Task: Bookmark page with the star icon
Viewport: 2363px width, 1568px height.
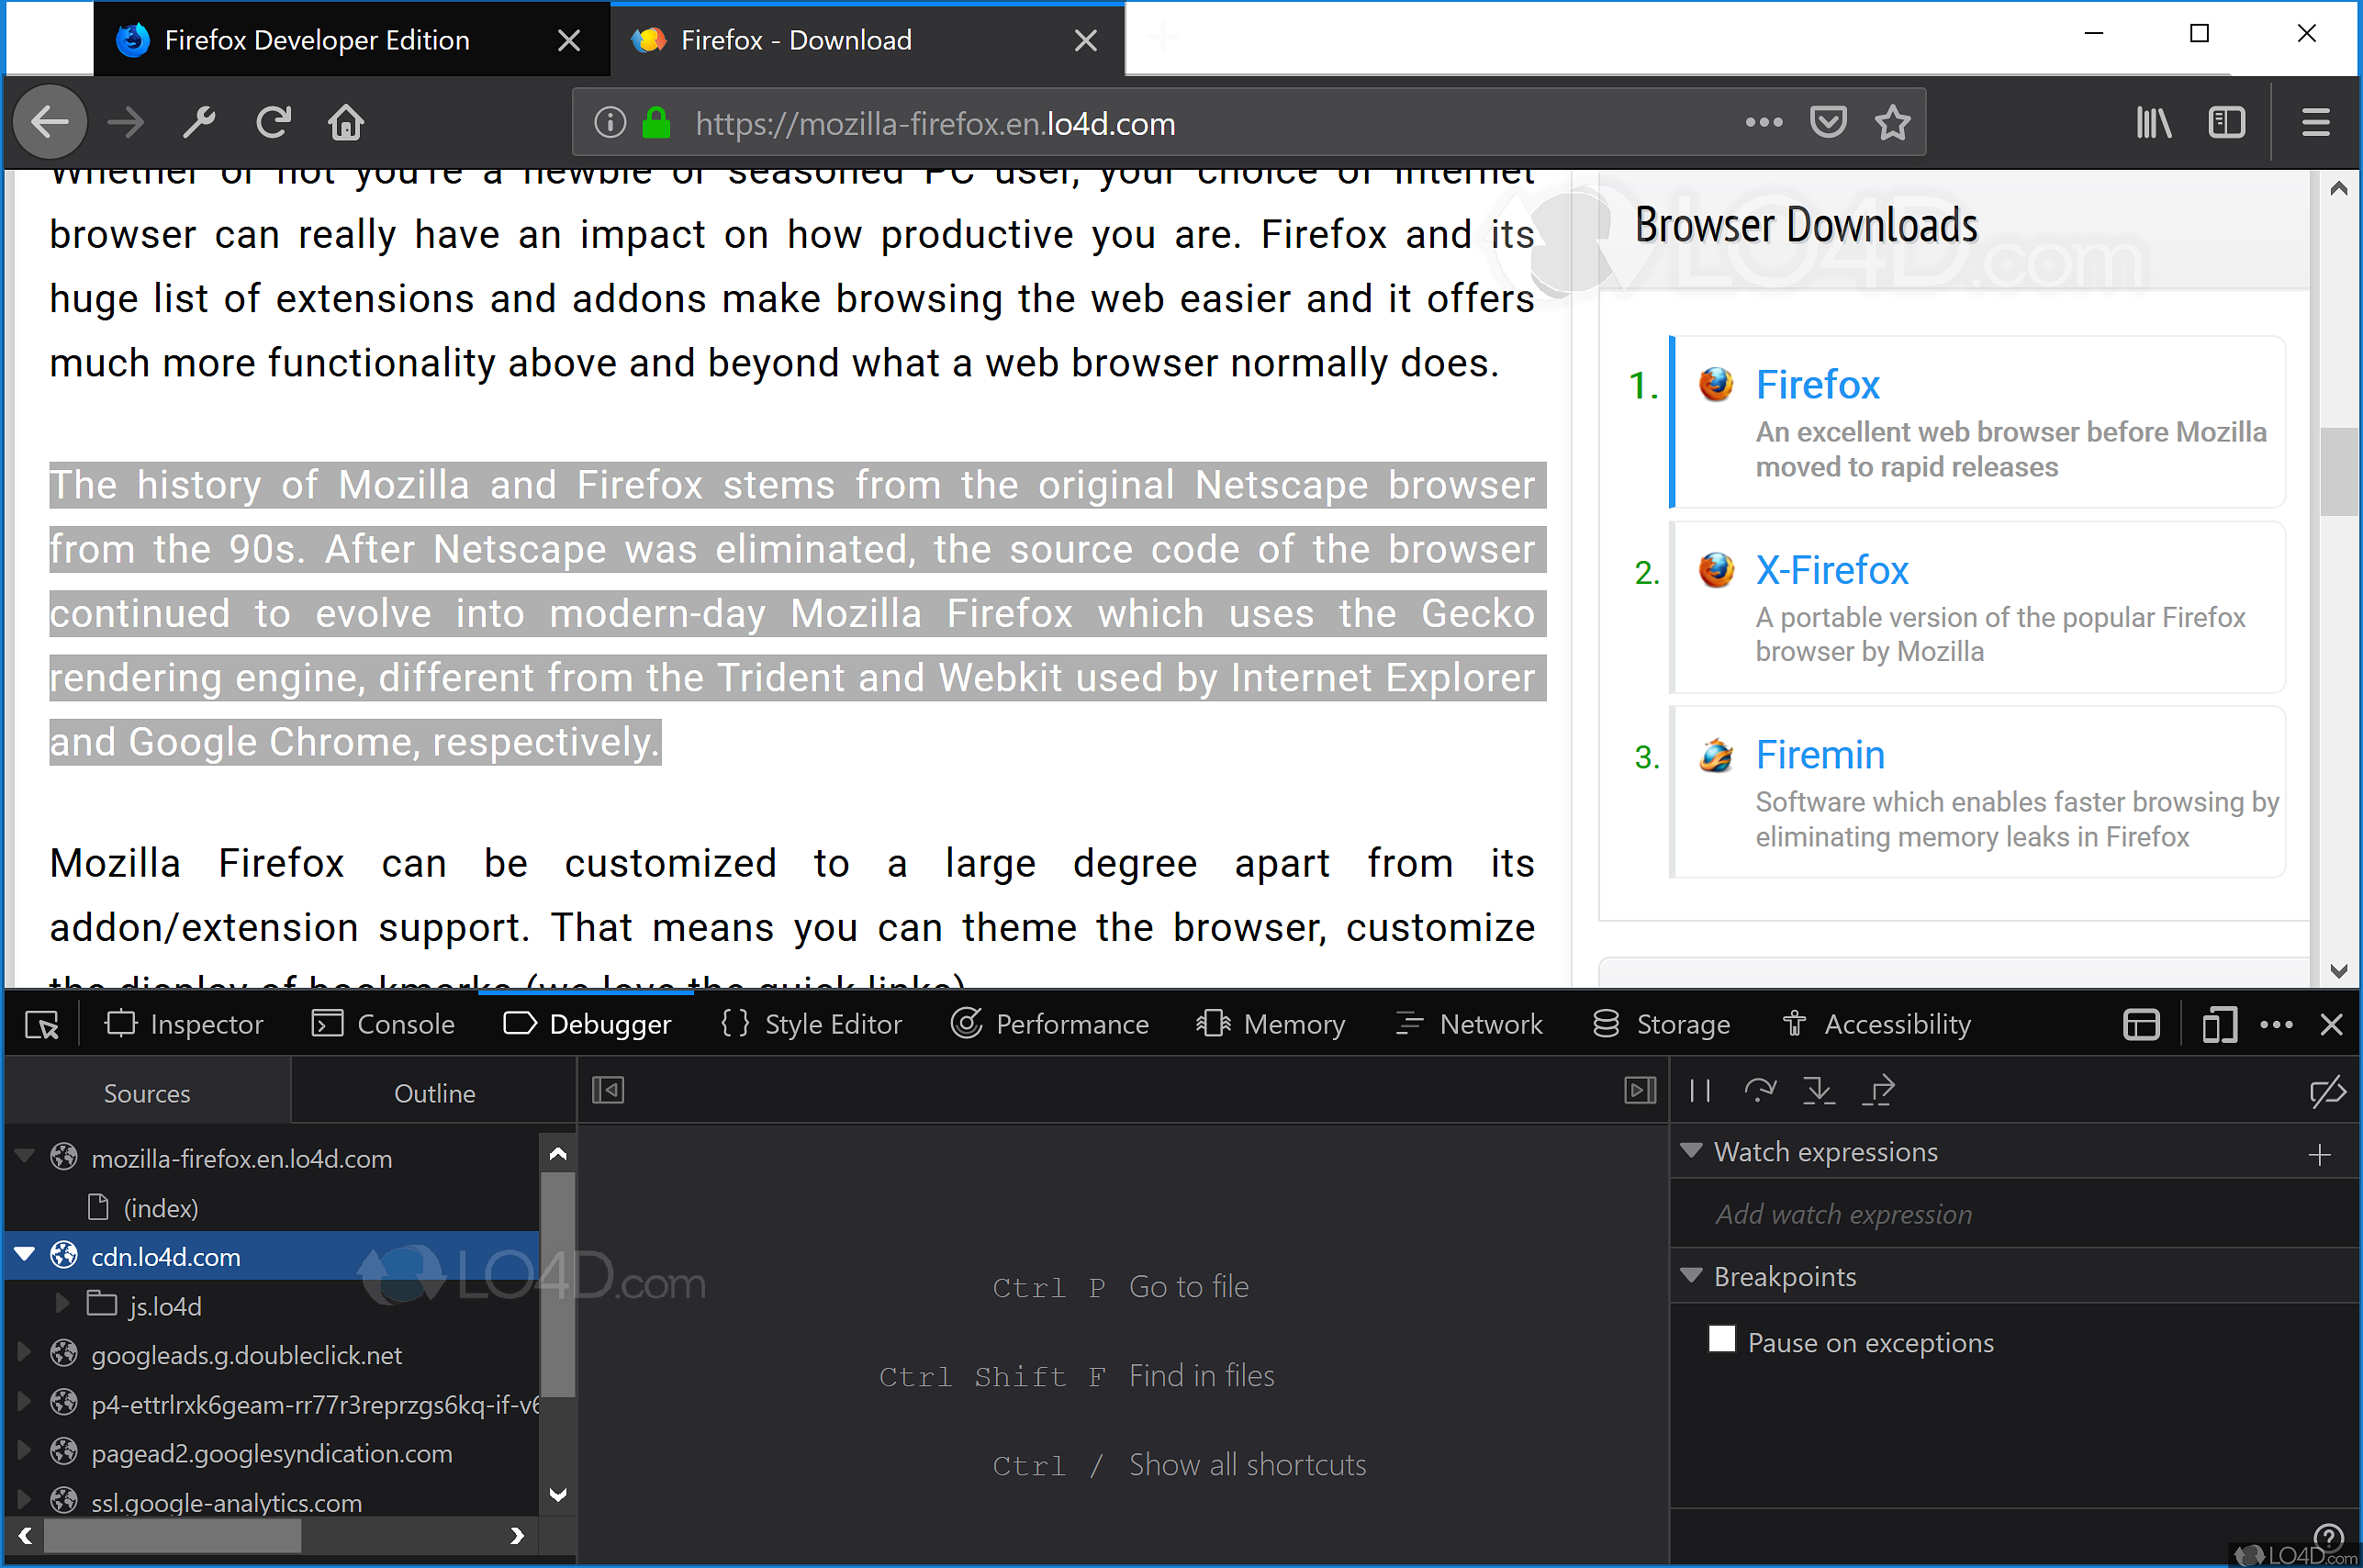Action: click(x=1892, y=123)
